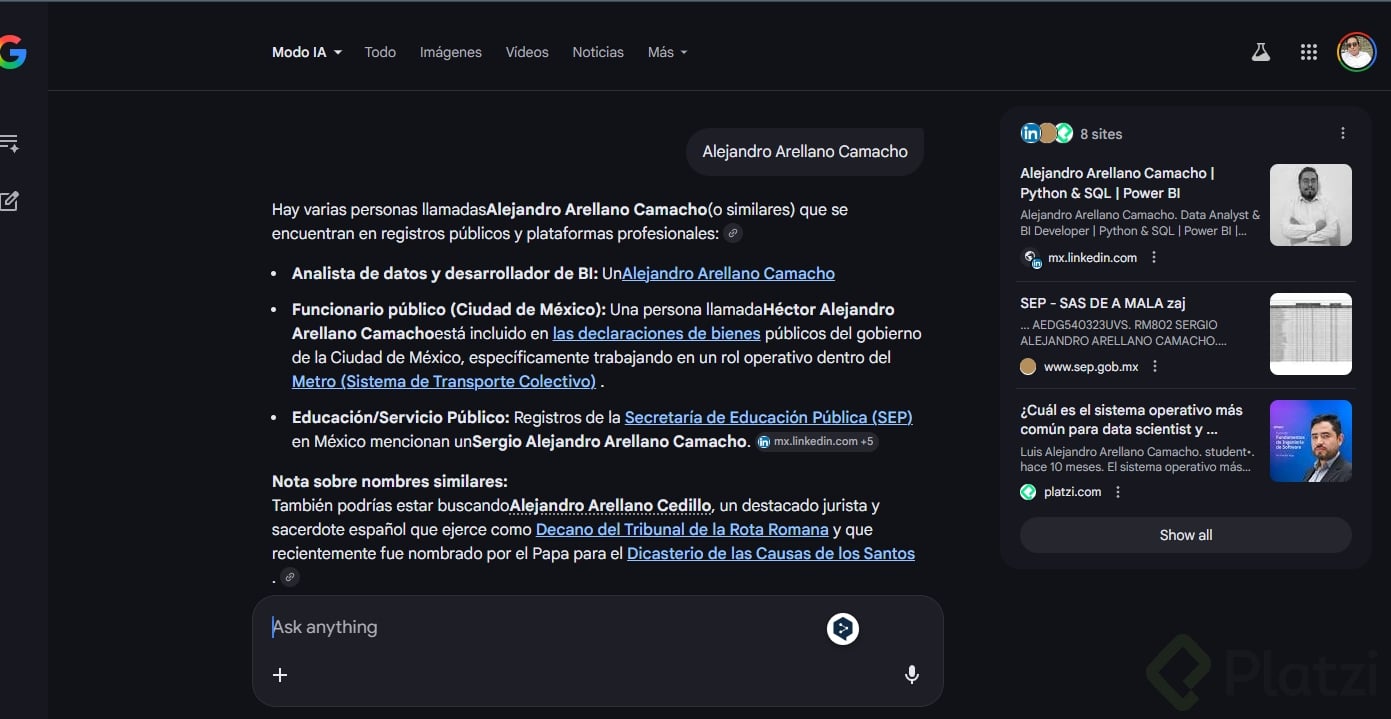
Task: Switch to the Imágenes tab
Action: [x=450, y=52]
